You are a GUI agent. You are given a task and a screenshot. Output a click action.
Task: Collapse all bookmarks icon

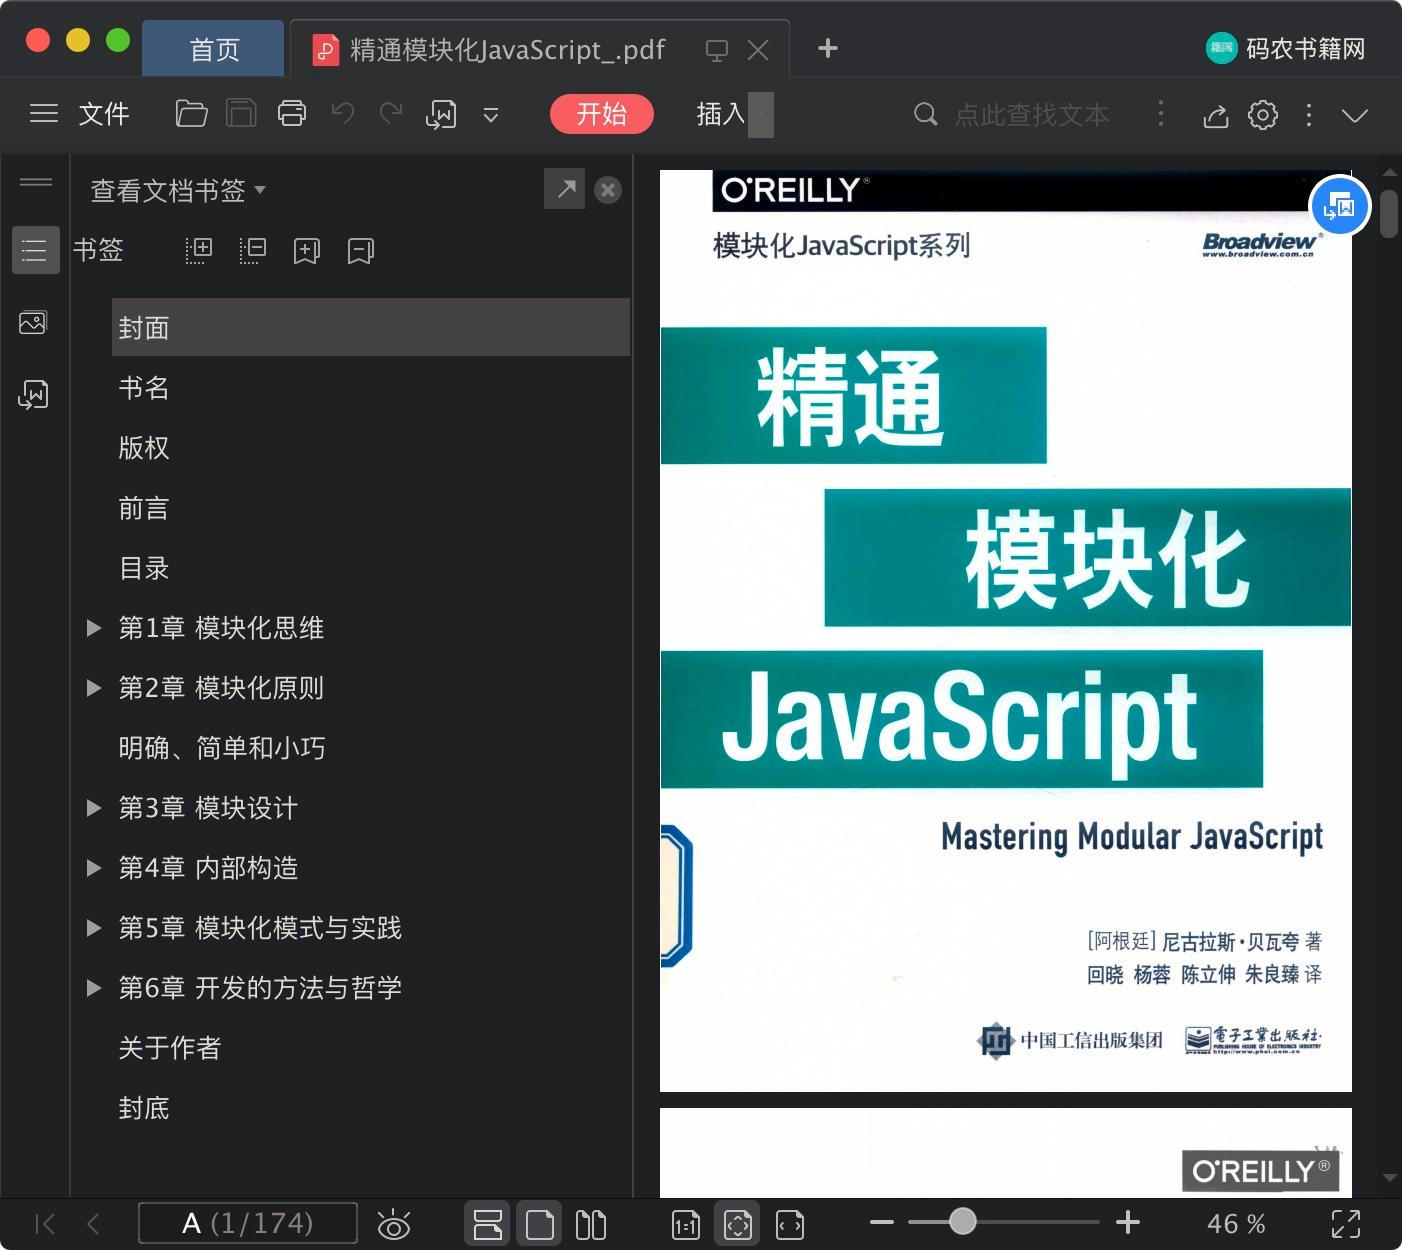[x=253, y=250]
